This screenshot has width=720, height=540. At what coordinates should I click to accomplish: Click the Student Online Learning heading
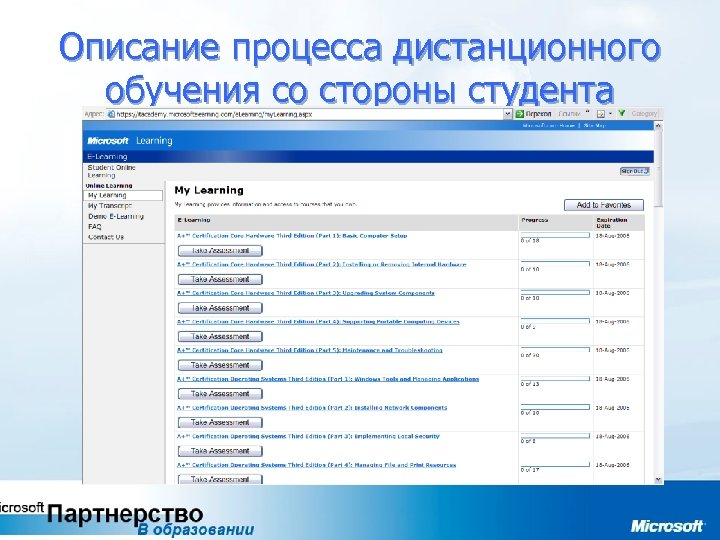[x=112, y=171]
